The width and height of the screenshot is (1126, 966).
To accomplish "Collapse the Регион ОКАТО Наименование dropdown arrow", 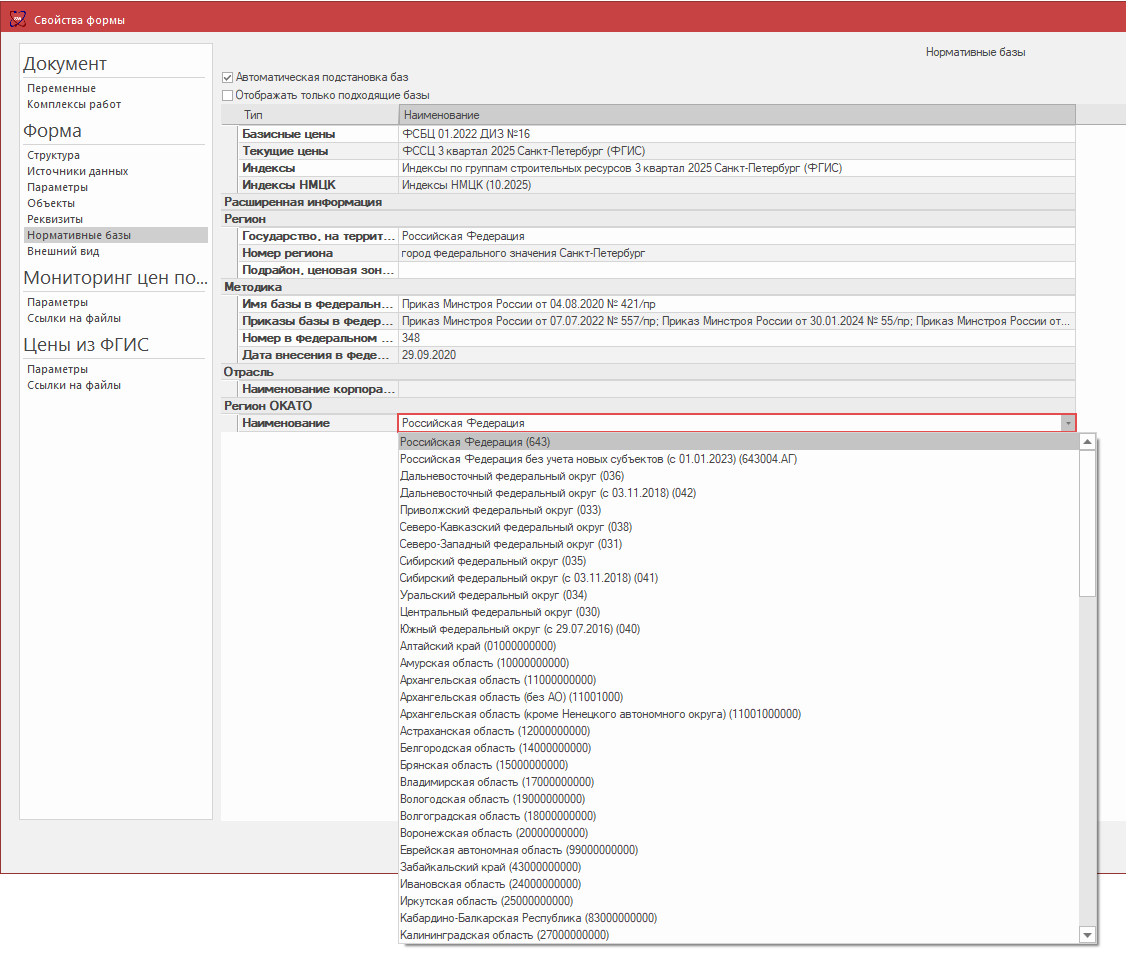I will coord(1068,423).
